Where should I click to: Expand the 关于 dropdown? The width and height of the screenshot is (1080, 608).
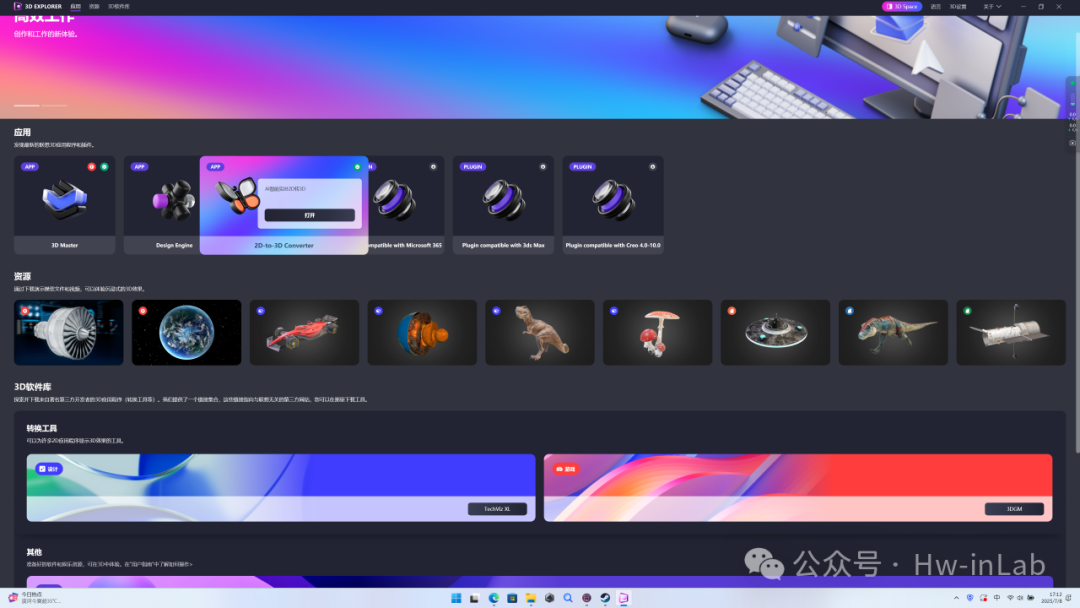pyautogui.click(x=992, y=6)
